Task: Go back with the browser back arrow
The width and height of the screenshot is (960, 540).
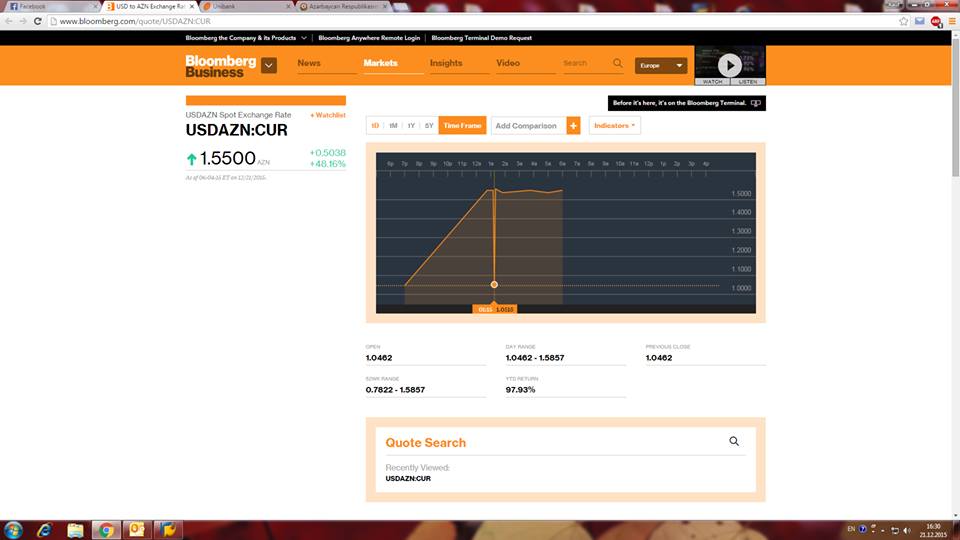Action: click(x=9, y=21)
